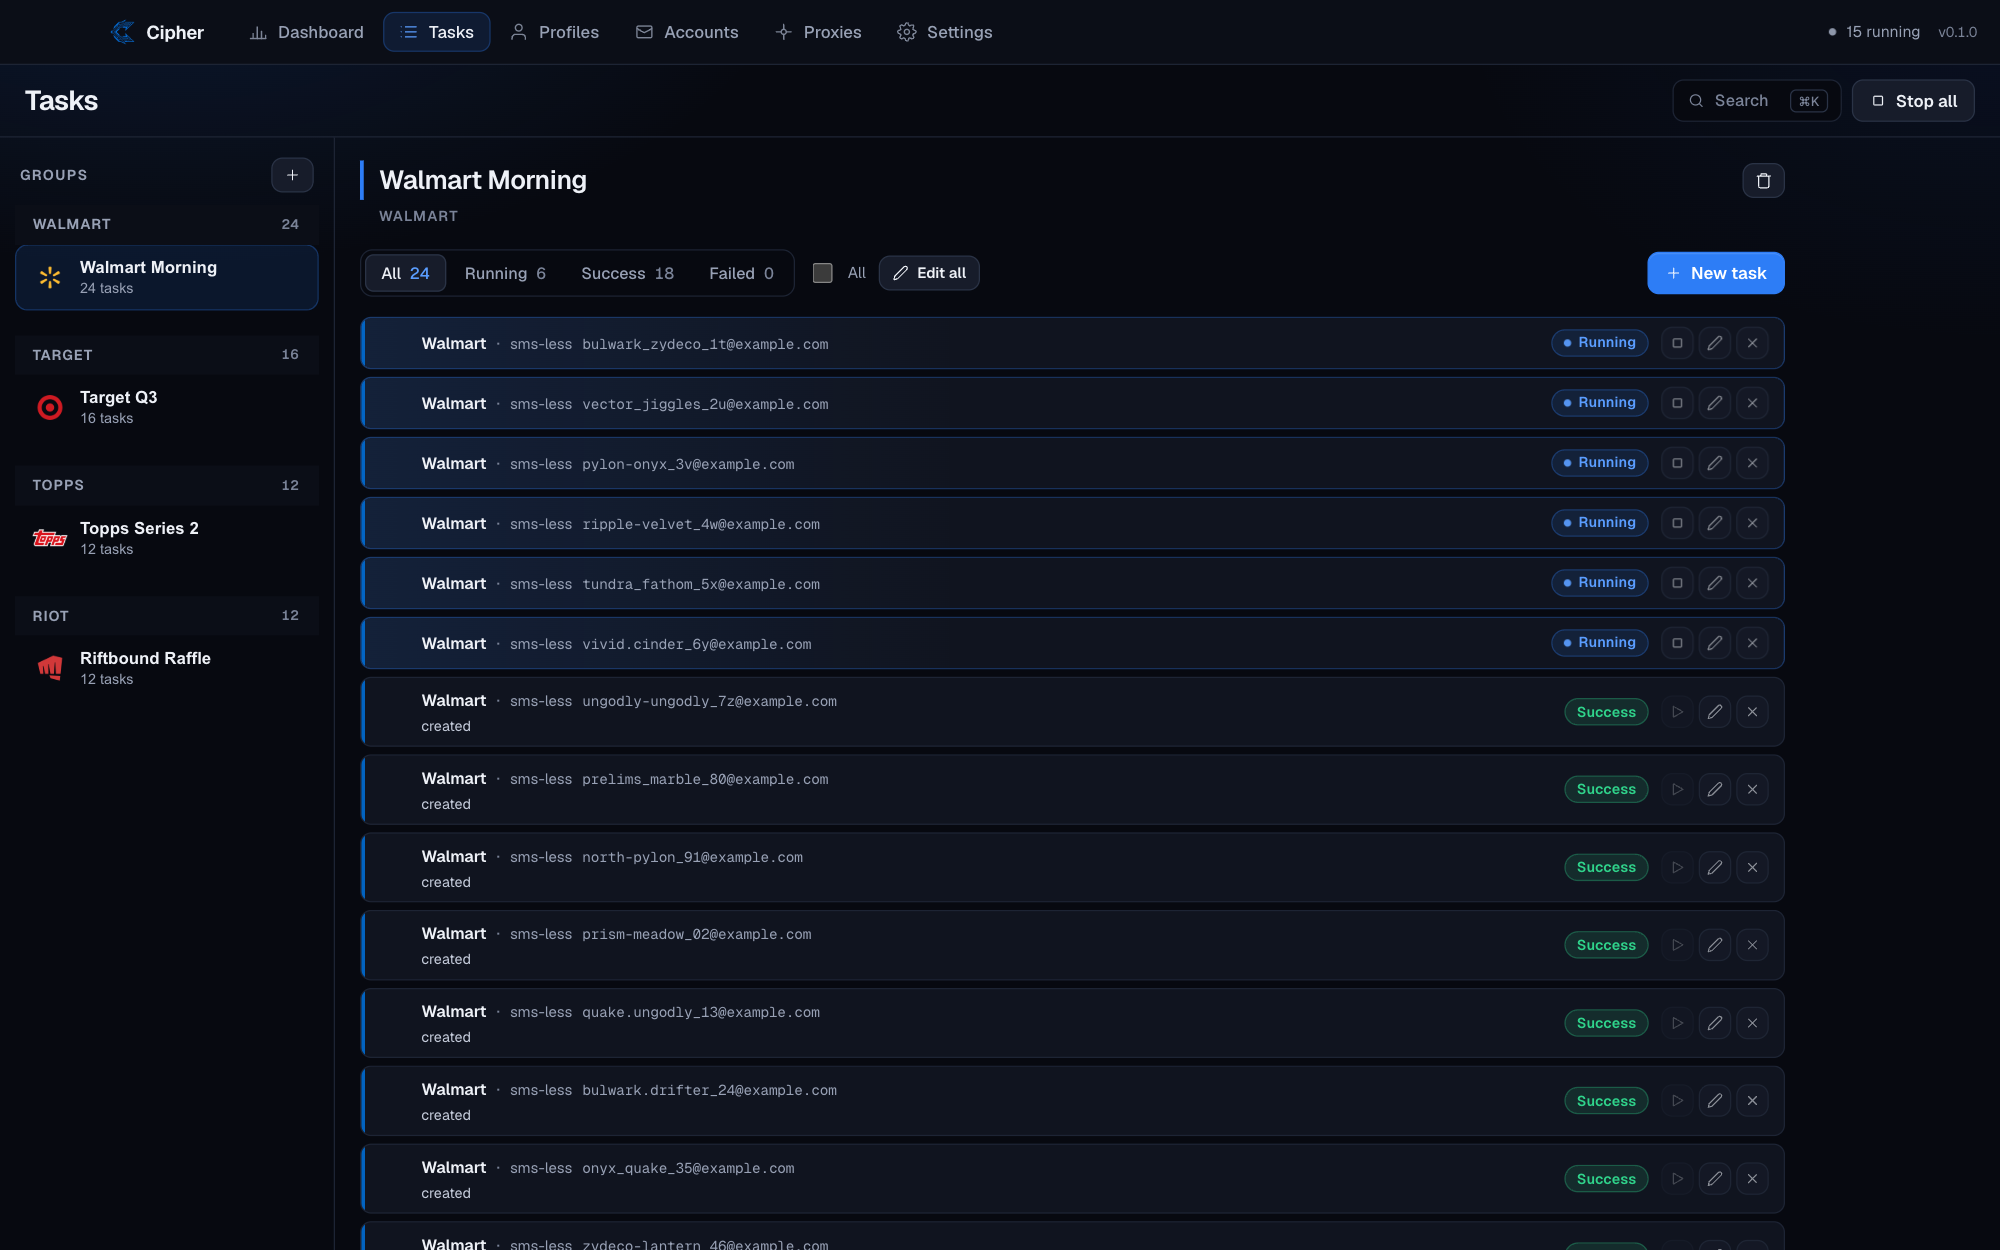Open the Settings page

[945, 32]
